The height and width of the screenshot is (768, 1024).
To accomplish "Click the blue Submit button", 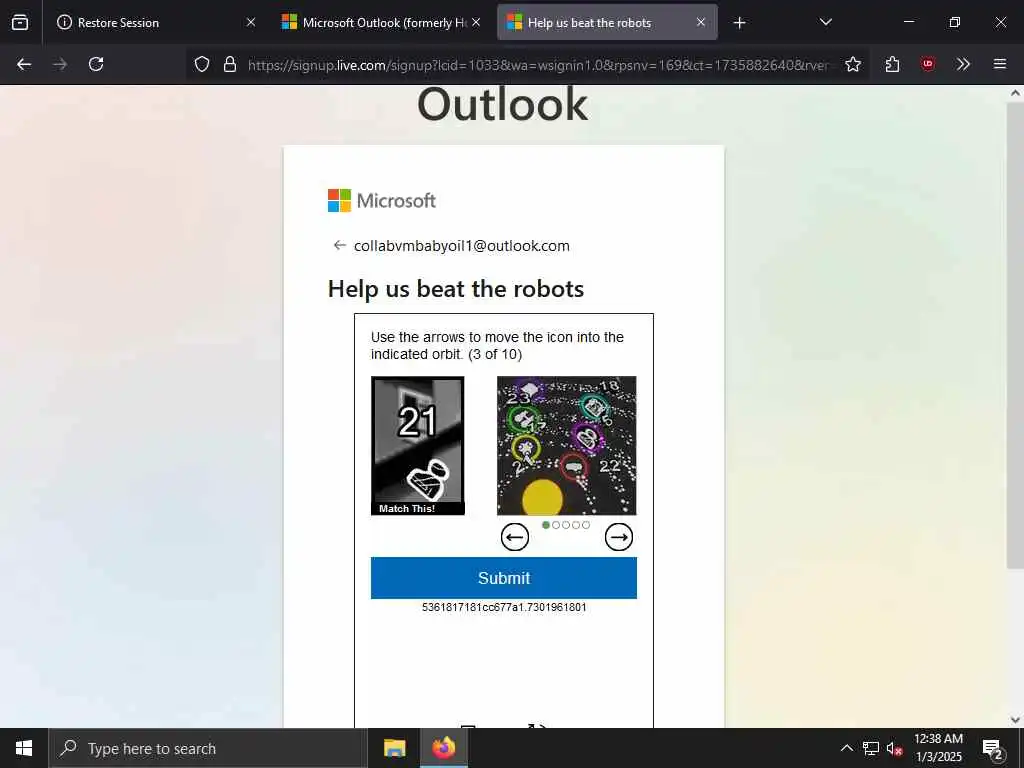I will tap(504, 578).
